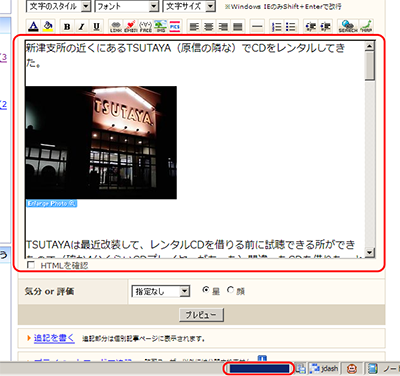This screenshot has height=376, width=400.
Task: Open the フォント dropdown
Action: coord(126,6)
